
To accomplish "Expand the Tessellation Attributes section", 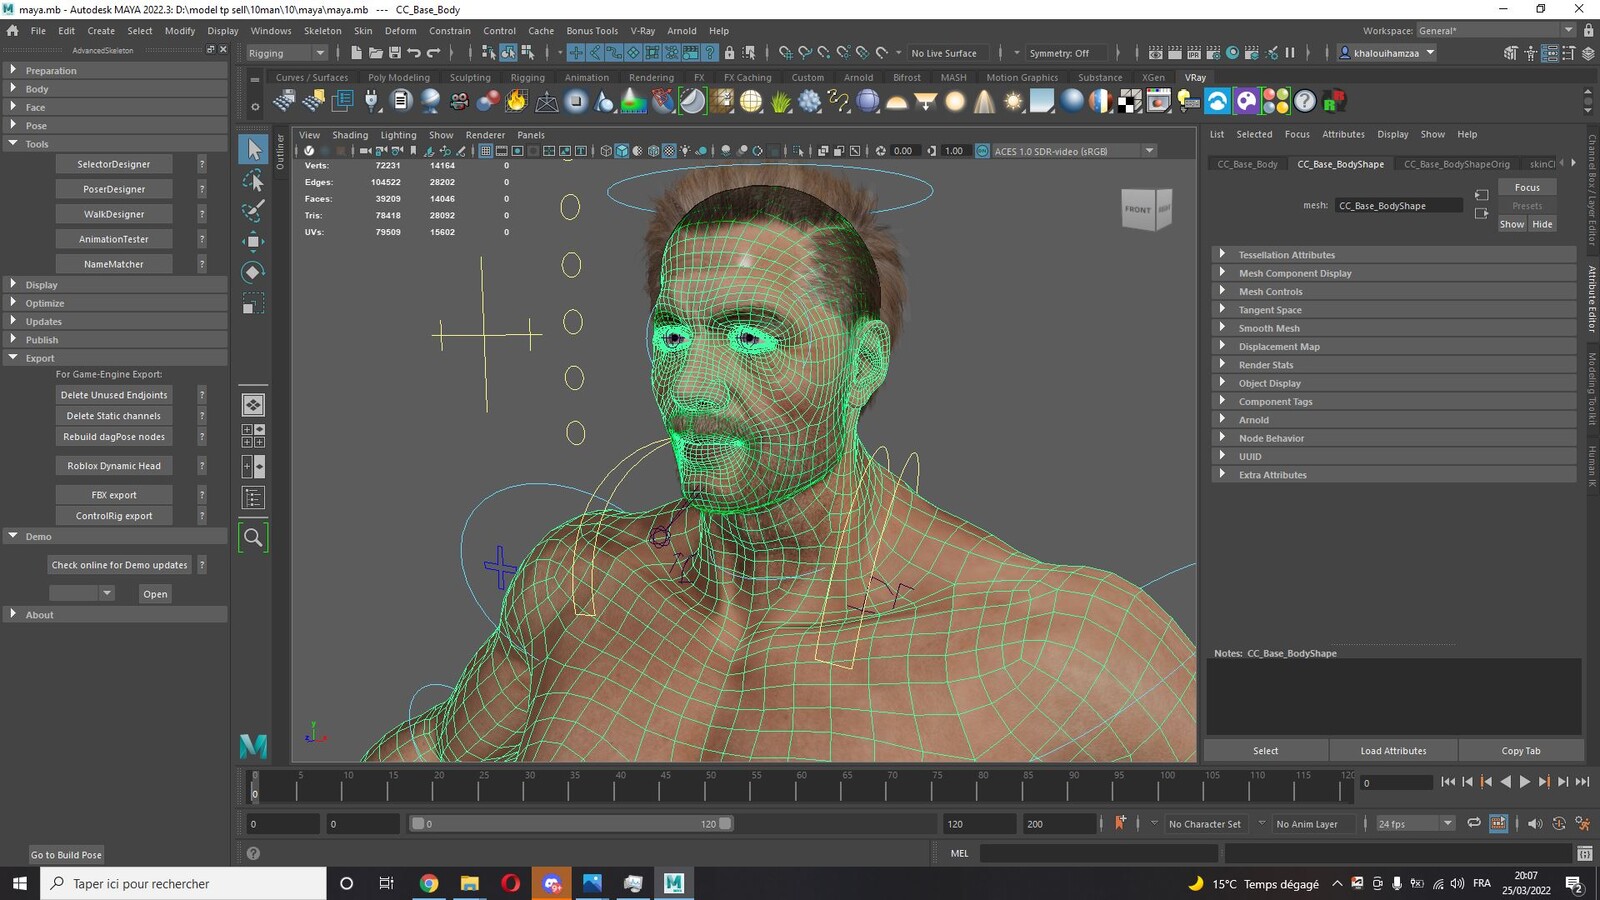I will [1394, 255].
